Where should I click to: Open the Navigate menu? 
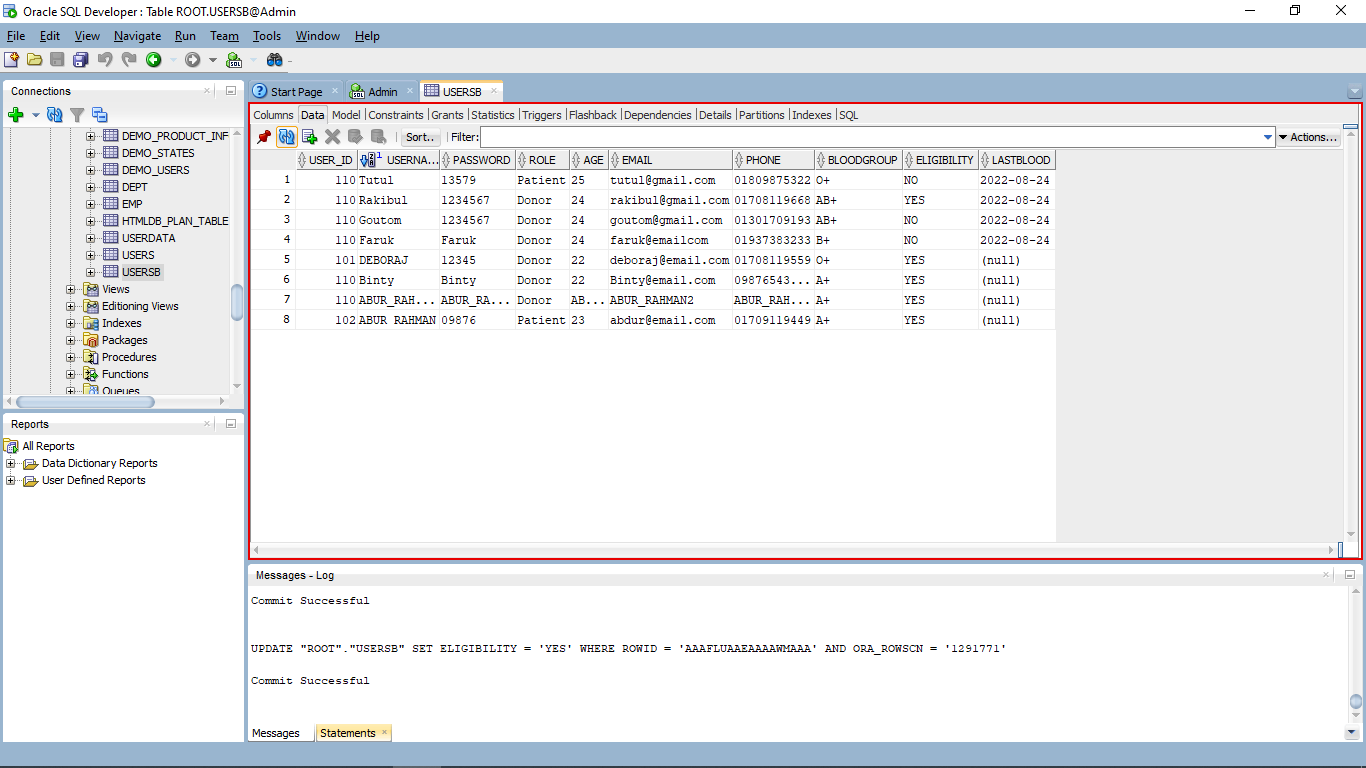(137, 36)
